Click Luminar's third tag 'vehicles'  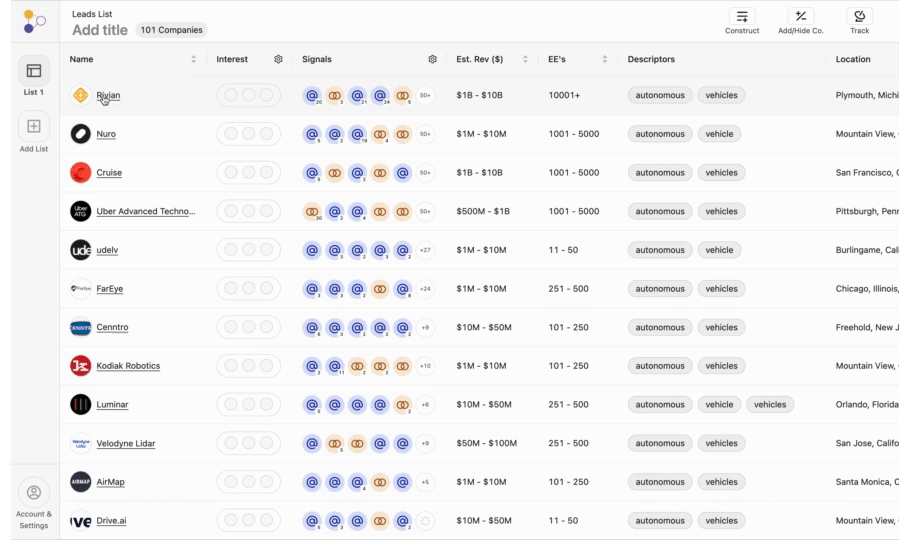point(770,405)
